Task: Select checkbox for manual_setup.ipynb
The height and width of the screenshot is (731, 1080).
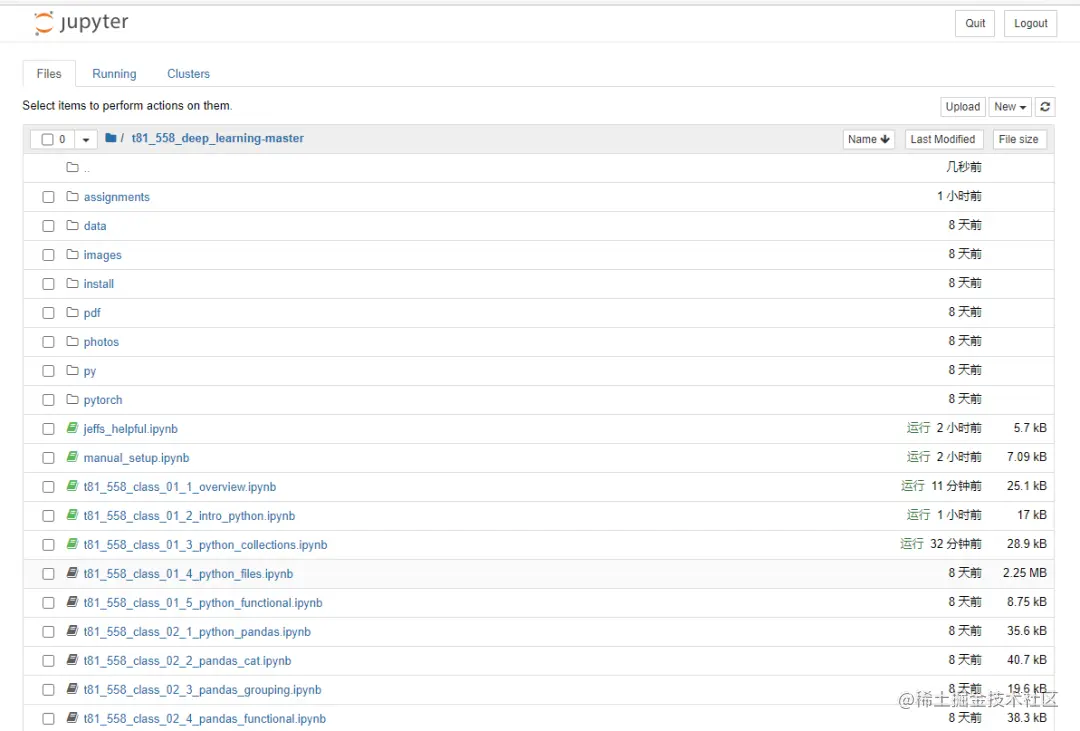Action: (x=48, y=457)
